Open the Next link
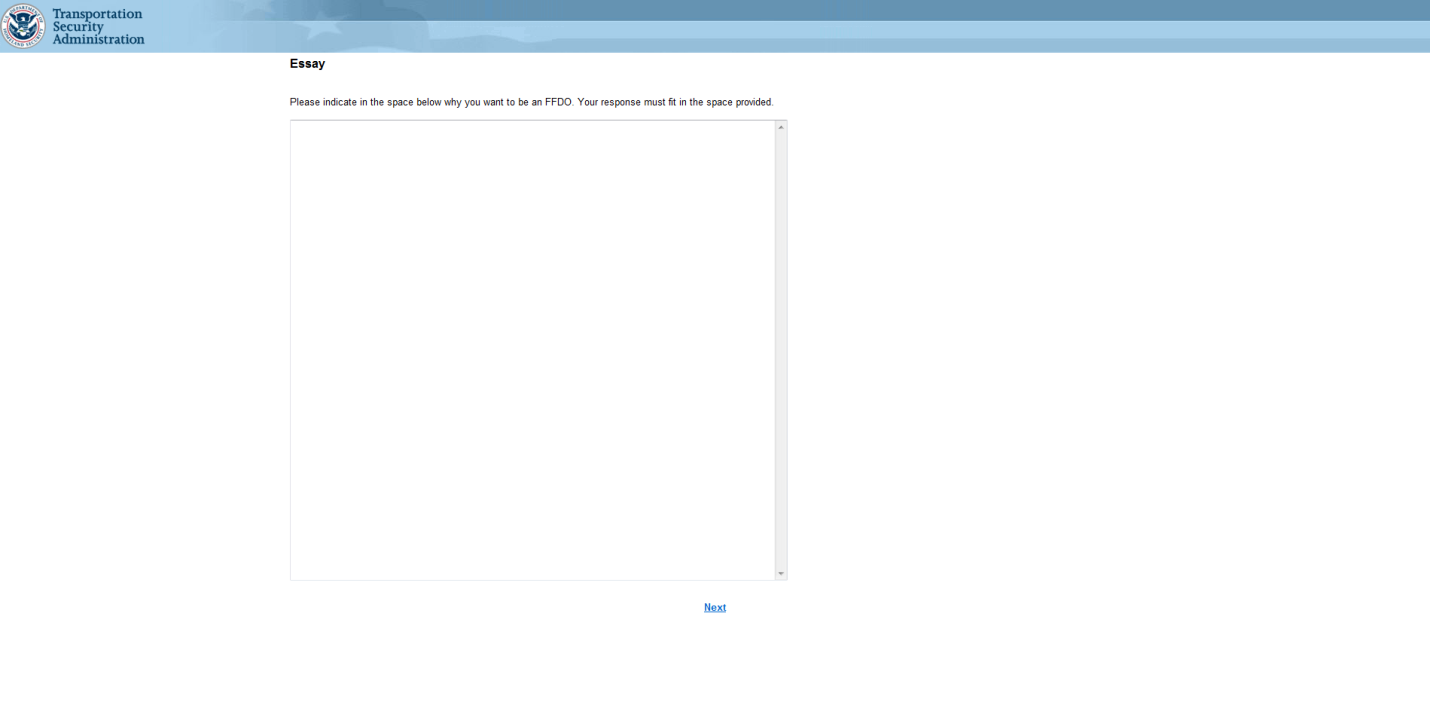 (715, 608)
